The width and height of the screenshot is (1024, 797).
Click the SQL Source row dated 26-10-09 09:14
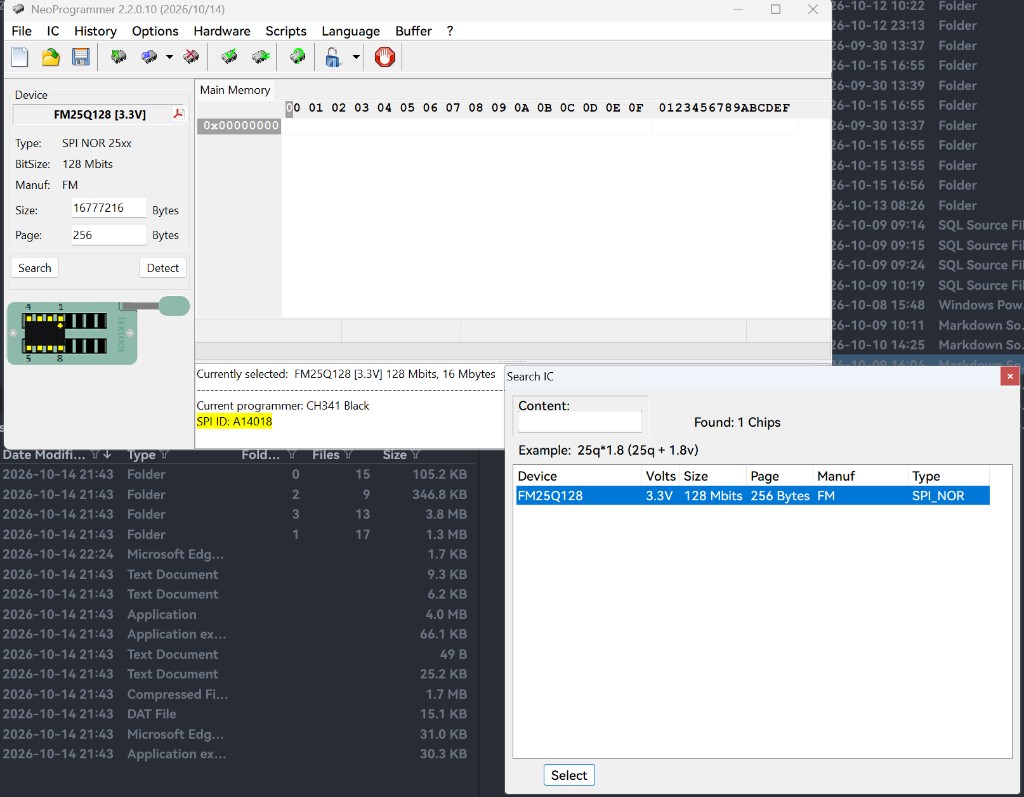click(927, 225)
